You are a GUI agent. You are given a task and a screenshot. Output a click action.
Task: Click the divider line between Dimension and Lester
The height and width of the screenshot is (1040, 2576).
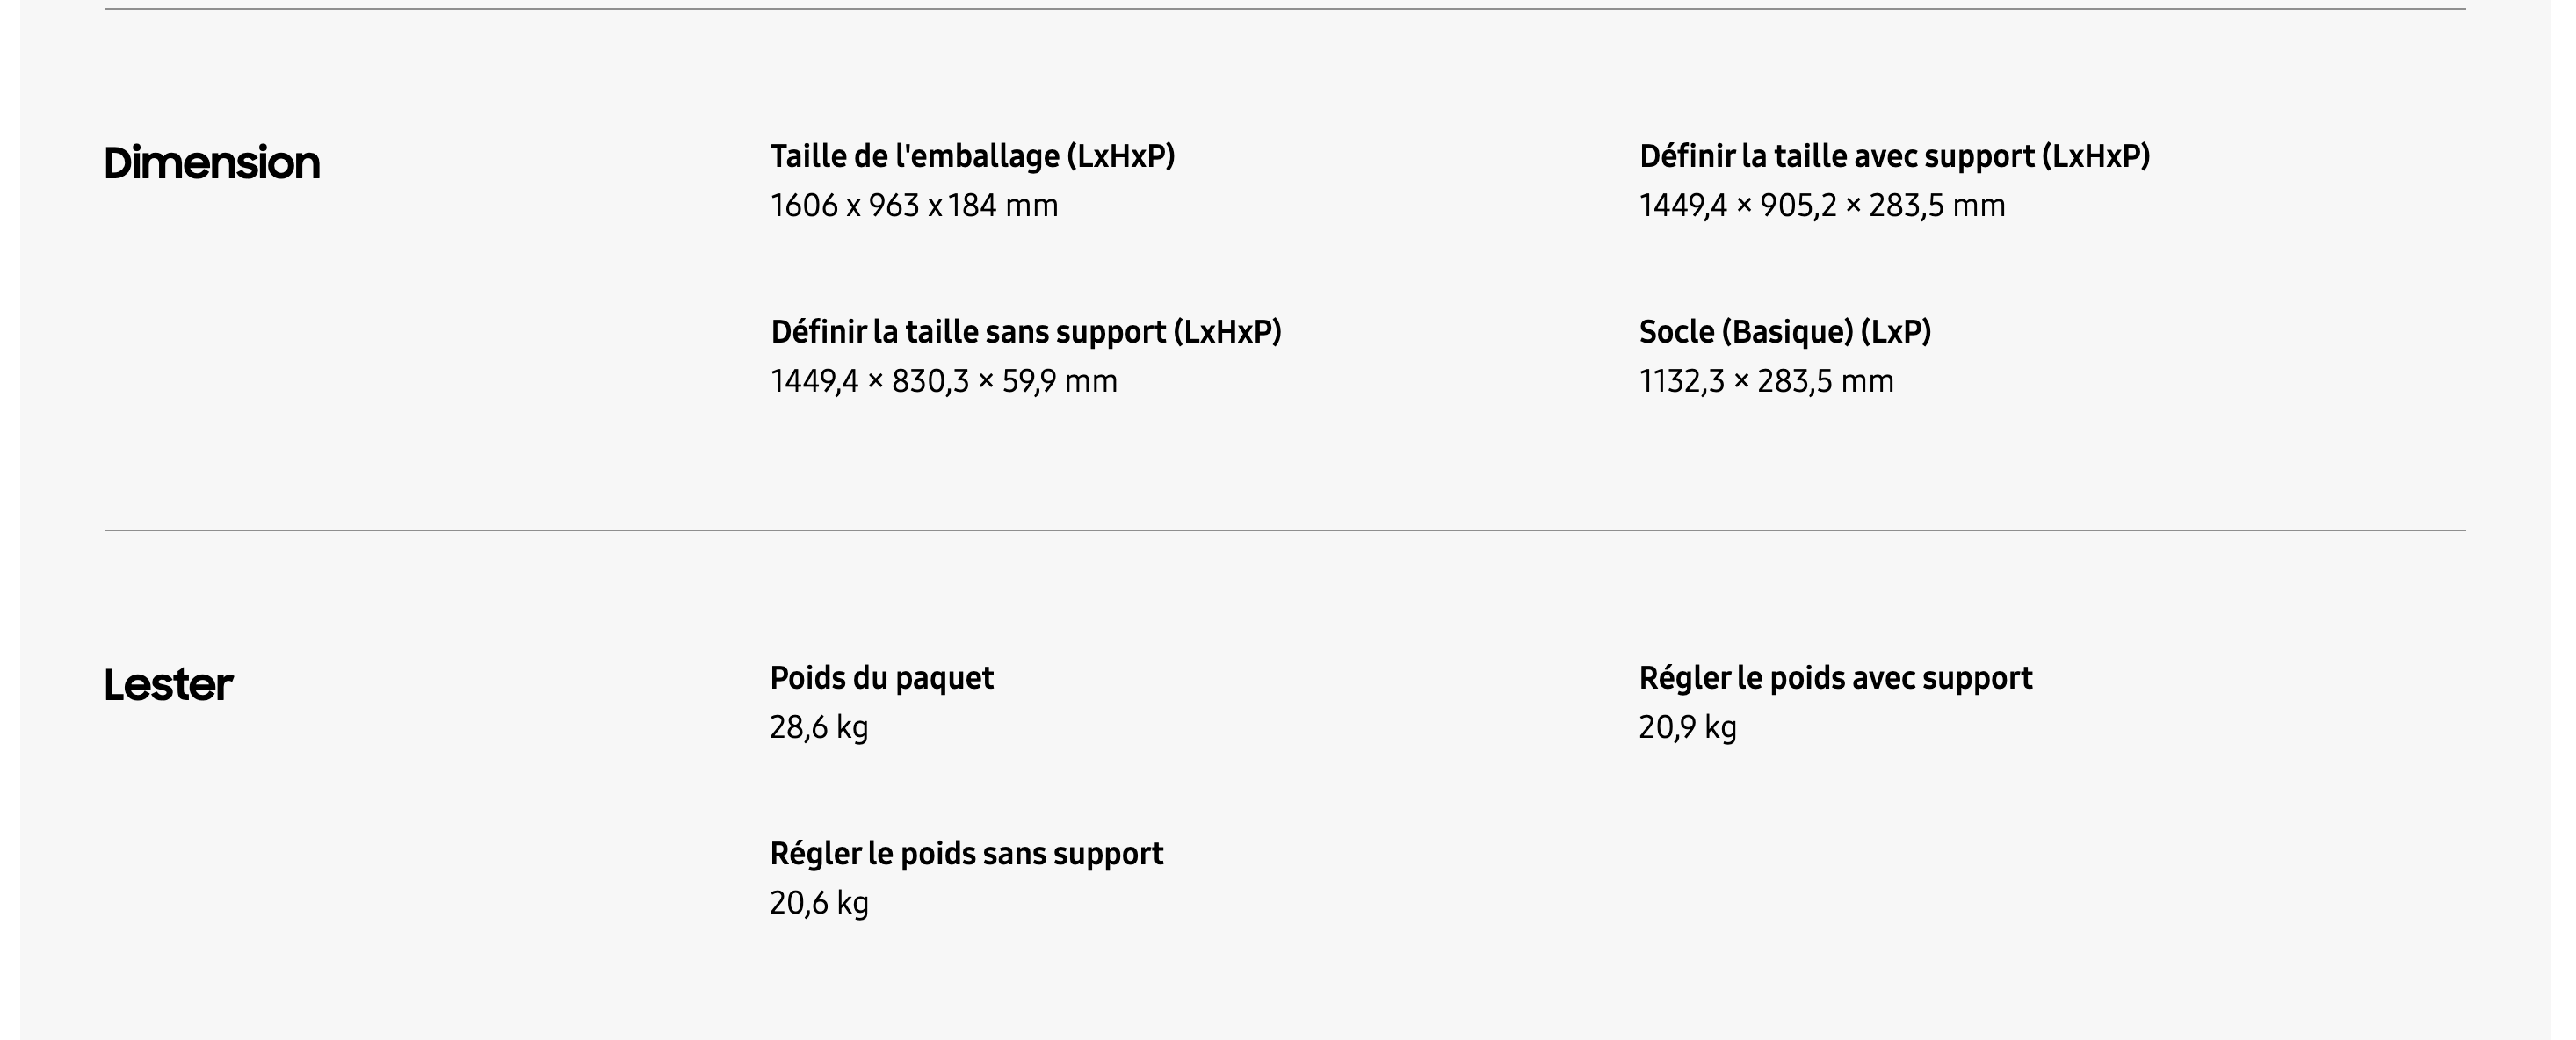[1284, 531]
